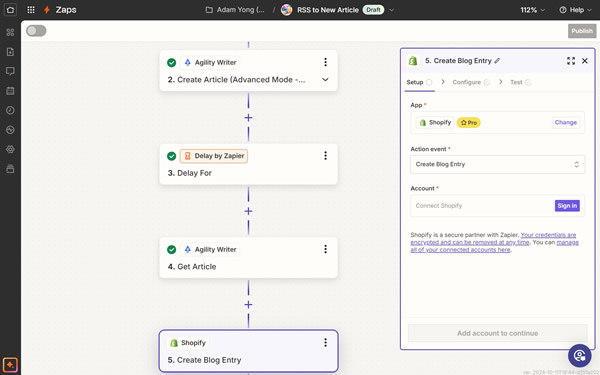Image resolution: width=600 pixels, height=375 pixels.
Task: Open the help chat bubble button
Action: 579,355
